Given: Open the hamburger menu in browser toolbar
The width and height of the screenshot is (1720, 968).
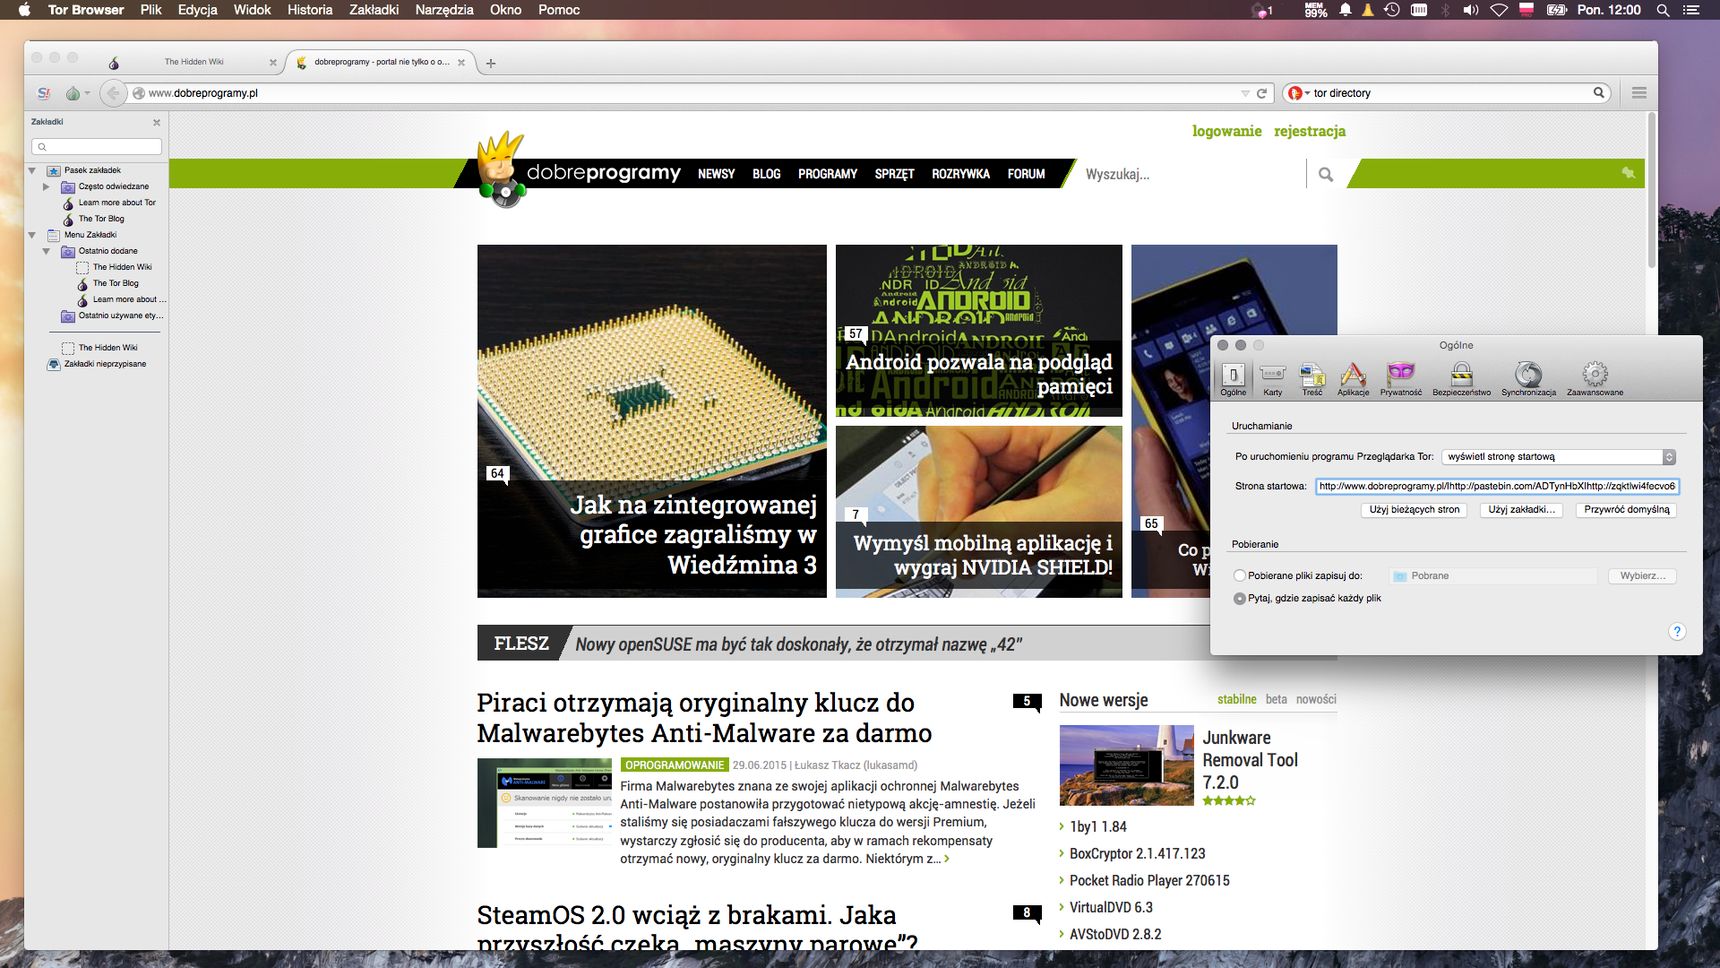Looking at the screenshot, I should tap(1639, 93).
